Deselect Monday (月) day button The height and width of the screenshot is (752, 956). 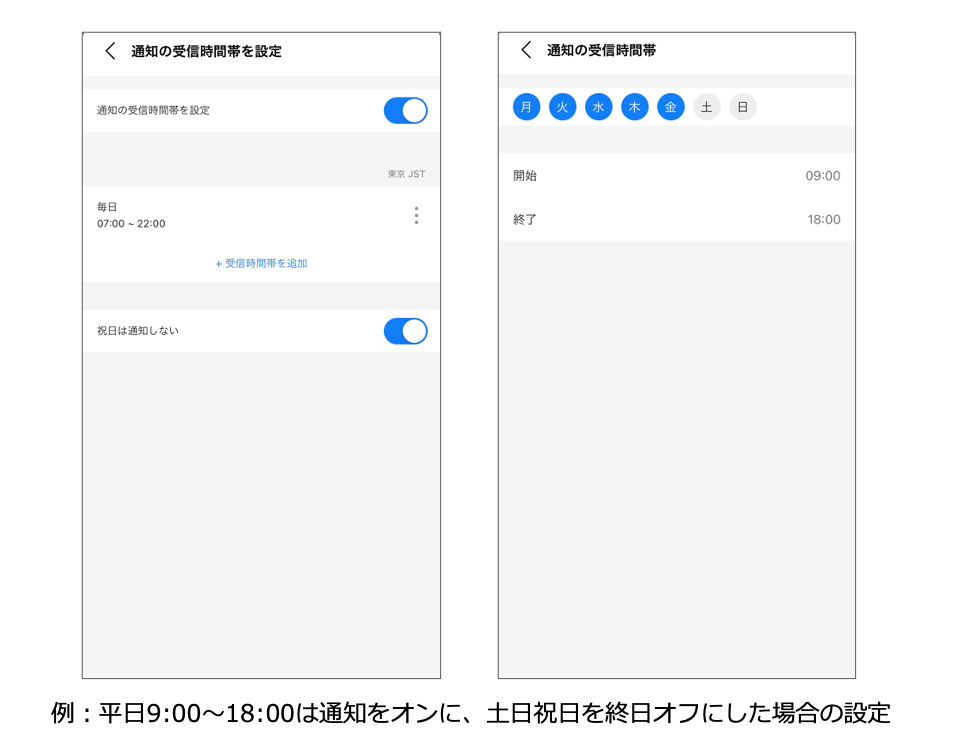coord(526,107)
